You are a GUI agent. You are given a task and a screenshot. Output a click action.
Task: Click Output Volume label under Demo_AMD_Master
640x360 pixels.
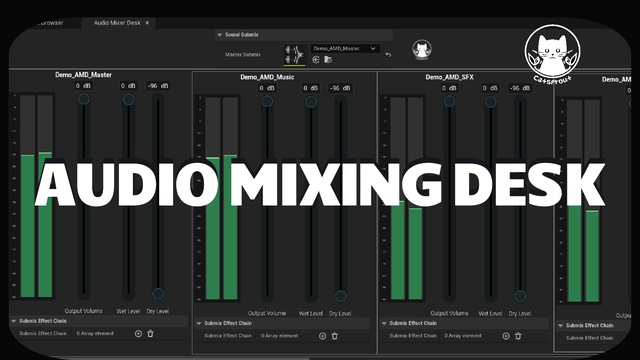[83, 311]
